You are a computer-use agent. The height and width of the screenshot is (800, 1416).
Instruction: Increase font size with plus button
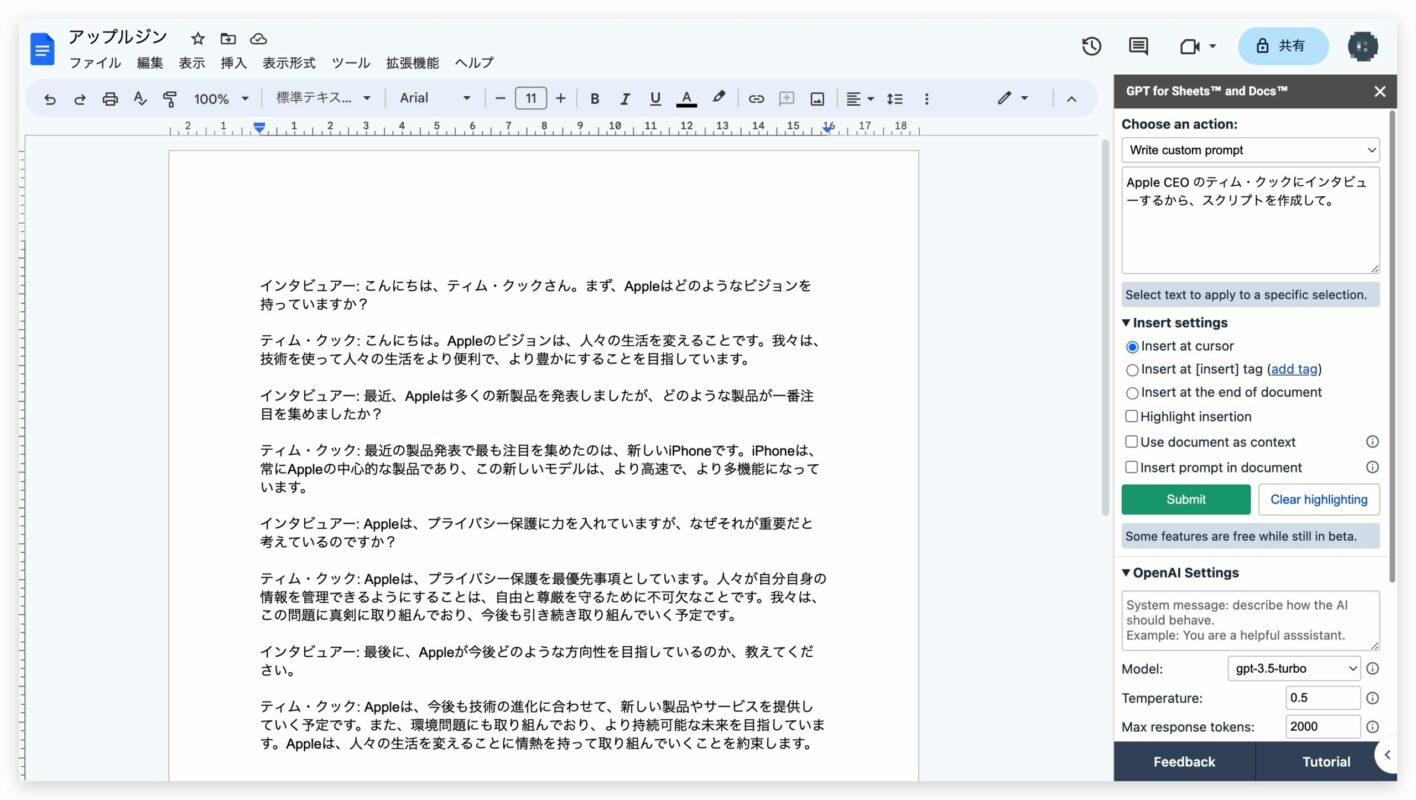[x=560, y=98]
